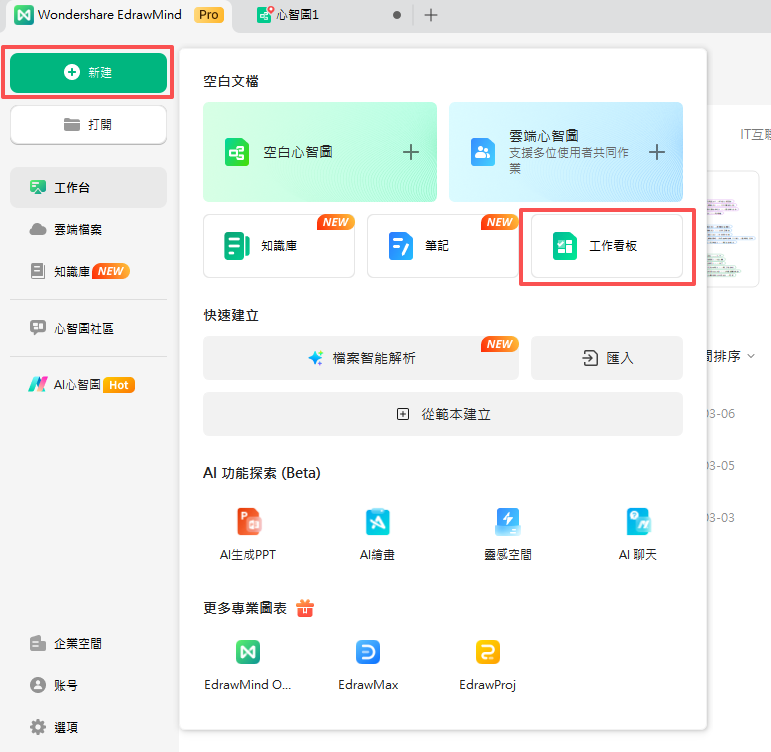This screenshot has height=752, width=771.
Task: Create a 空白心智圖 card
Action: click(x=320, y=152)
